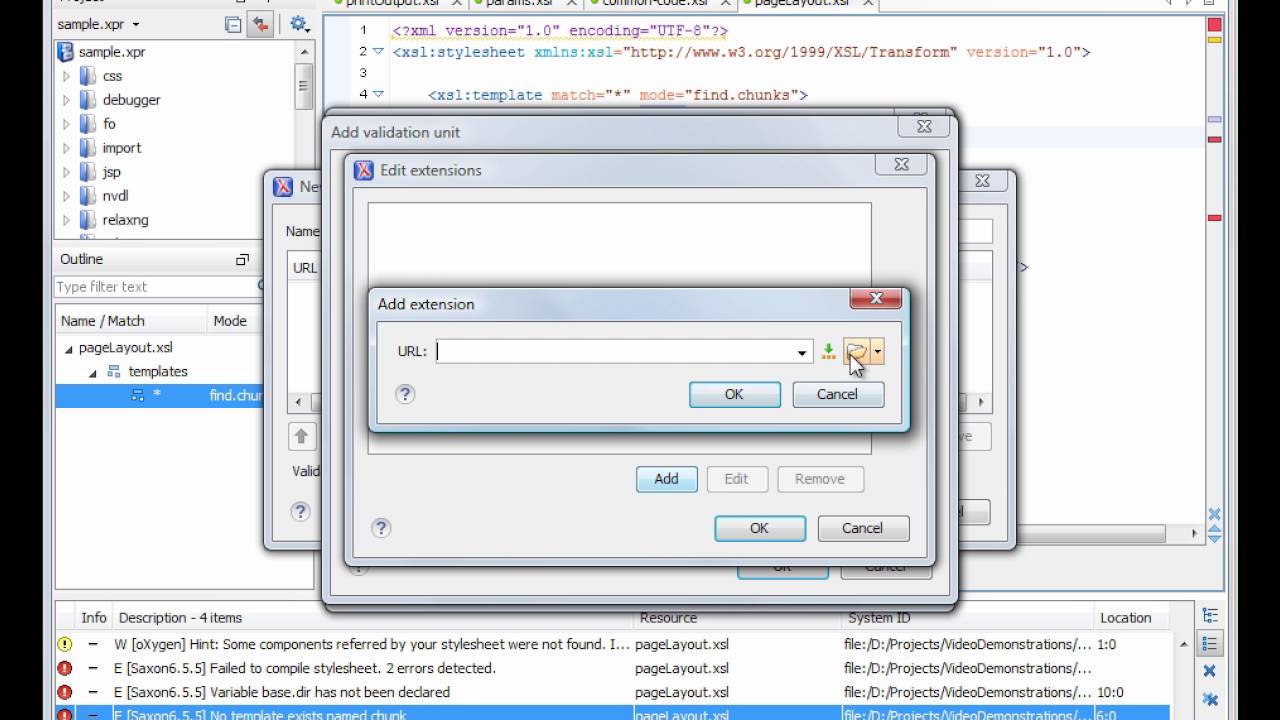The height and width of the screenshot is (720, 1280).
Task: Expand the debugger folder
Action: (x=67, y=100)
